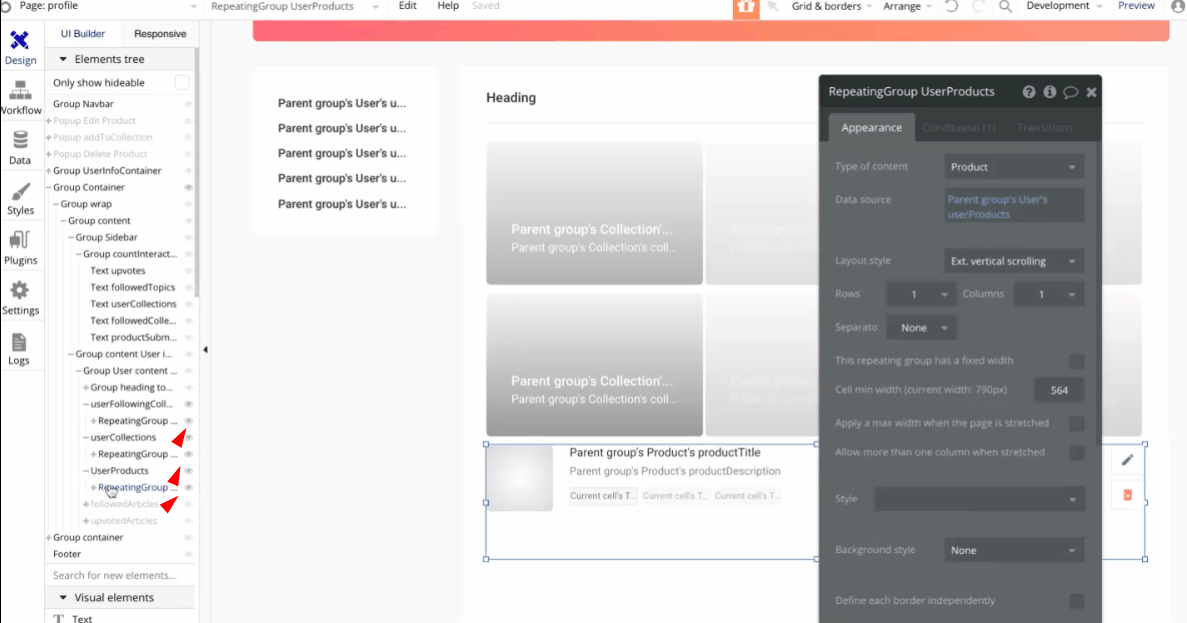Select Text upvotes in elements tree

117,271
